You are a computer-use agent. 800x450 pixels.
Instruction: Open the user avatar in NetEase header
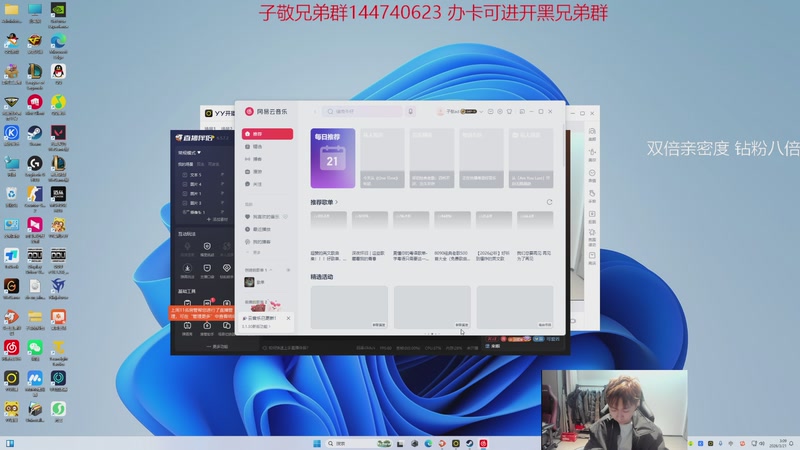click(440, 111)
